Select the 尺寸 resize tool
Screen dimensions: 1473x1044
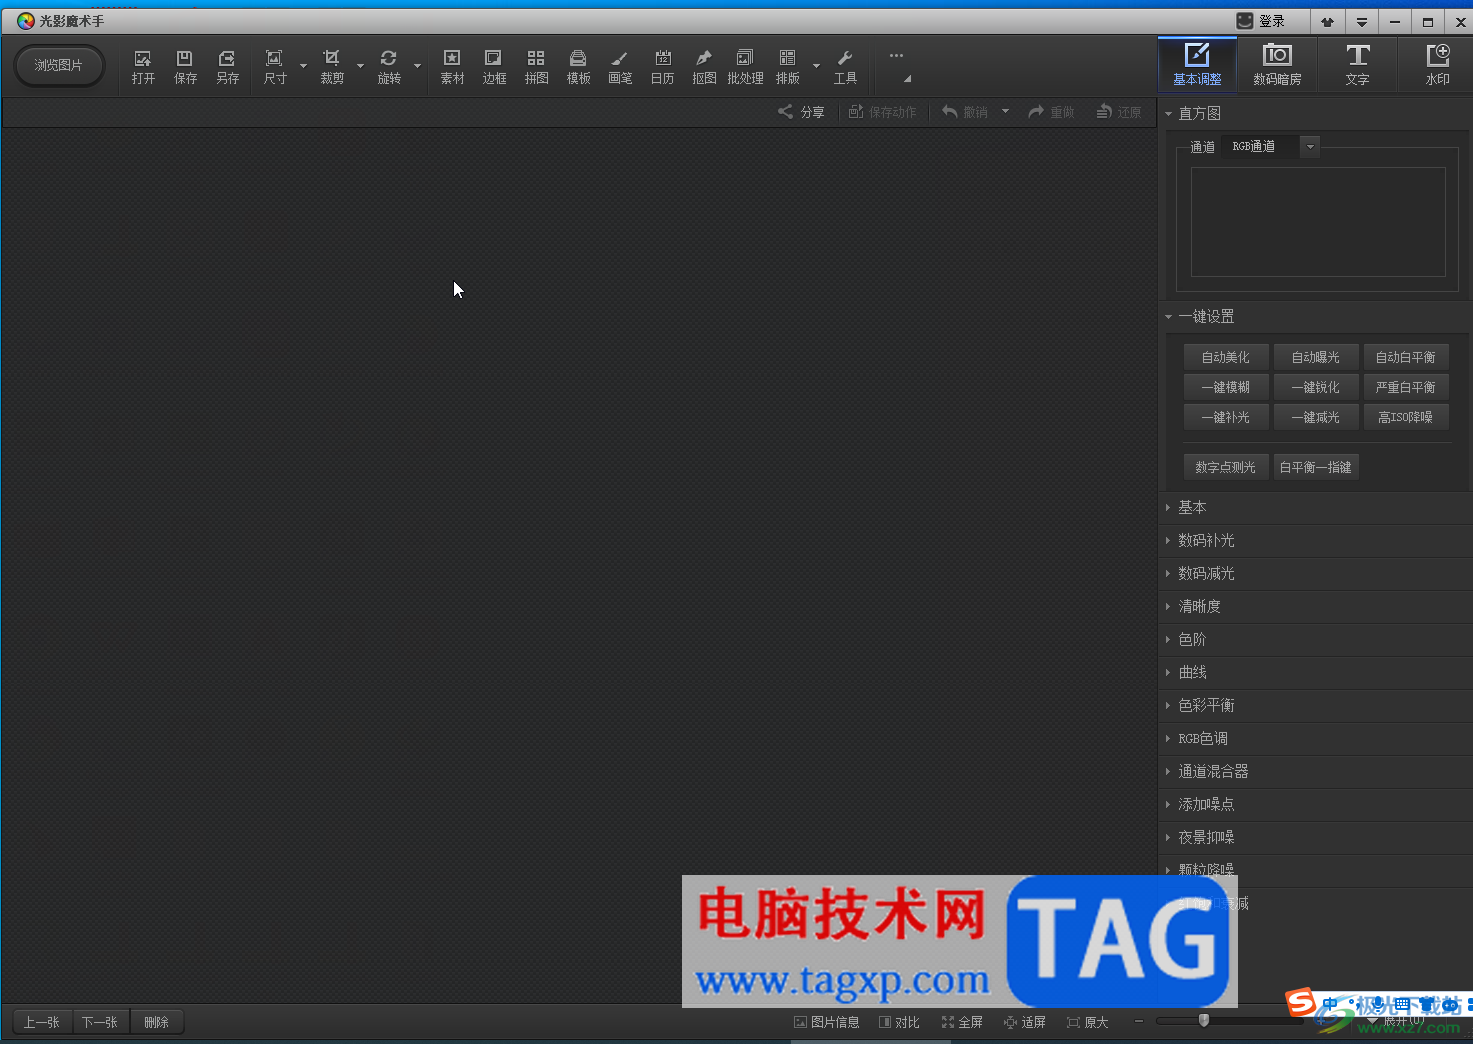click(x=275, y=67)
